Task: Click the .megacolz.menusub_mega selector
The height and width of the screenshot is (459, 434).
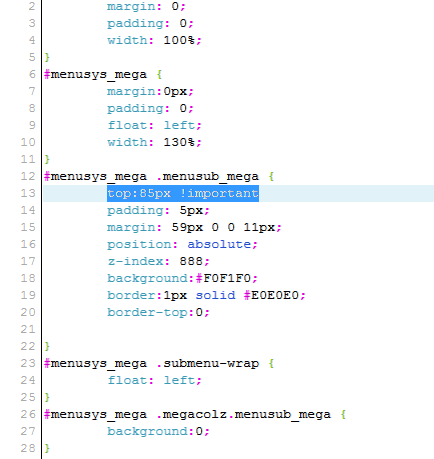Action: 243,414
